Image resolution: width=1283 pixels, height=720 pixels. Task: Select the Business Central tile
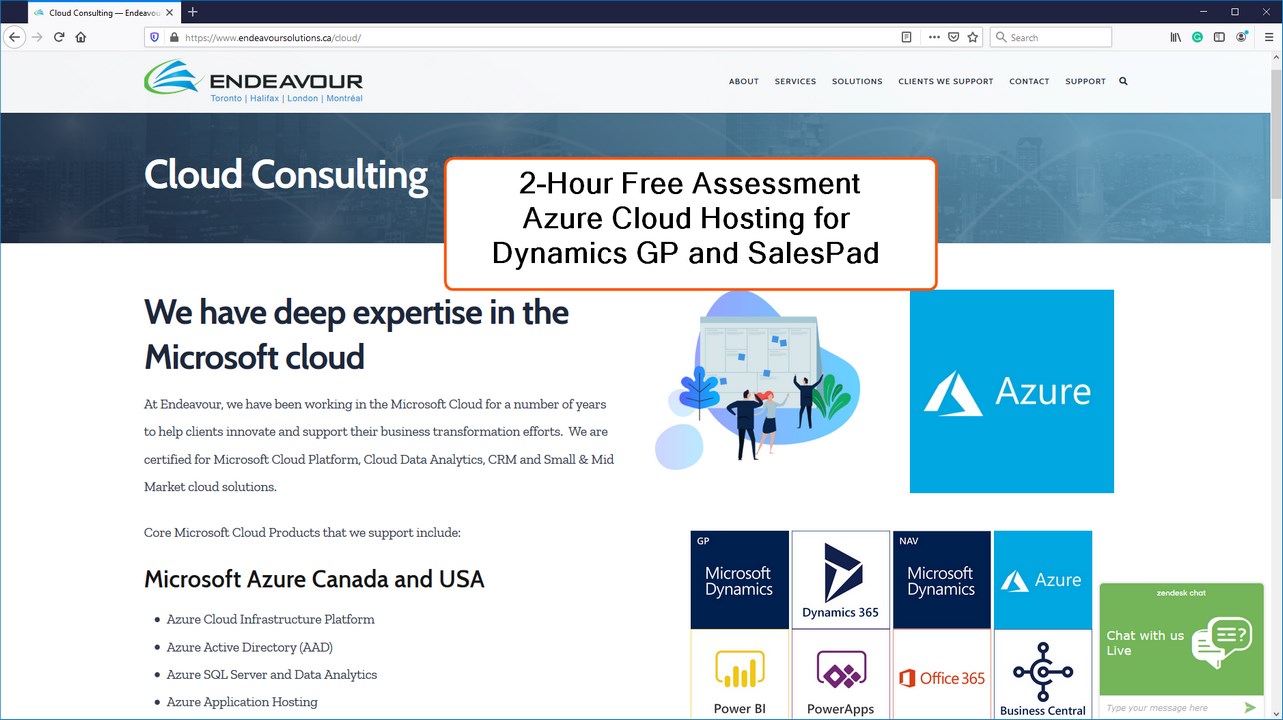(1043, 675)
